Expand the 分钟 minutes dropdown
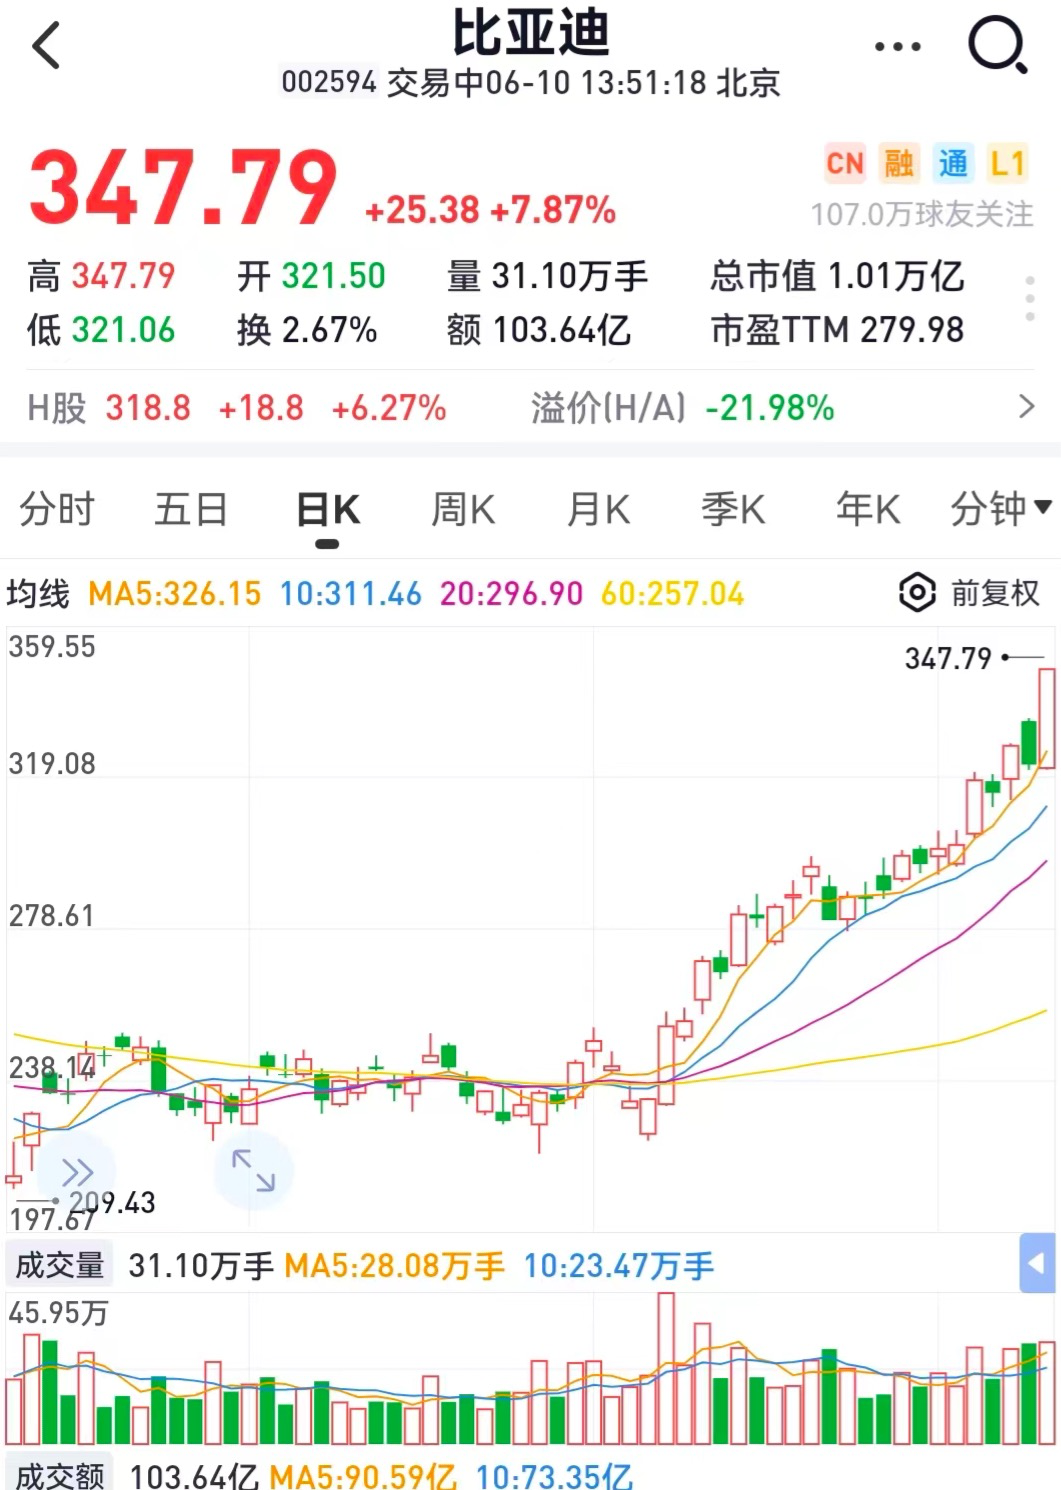Image resolution: width=1061 pixels, height=1490 pixels. 1000,509
